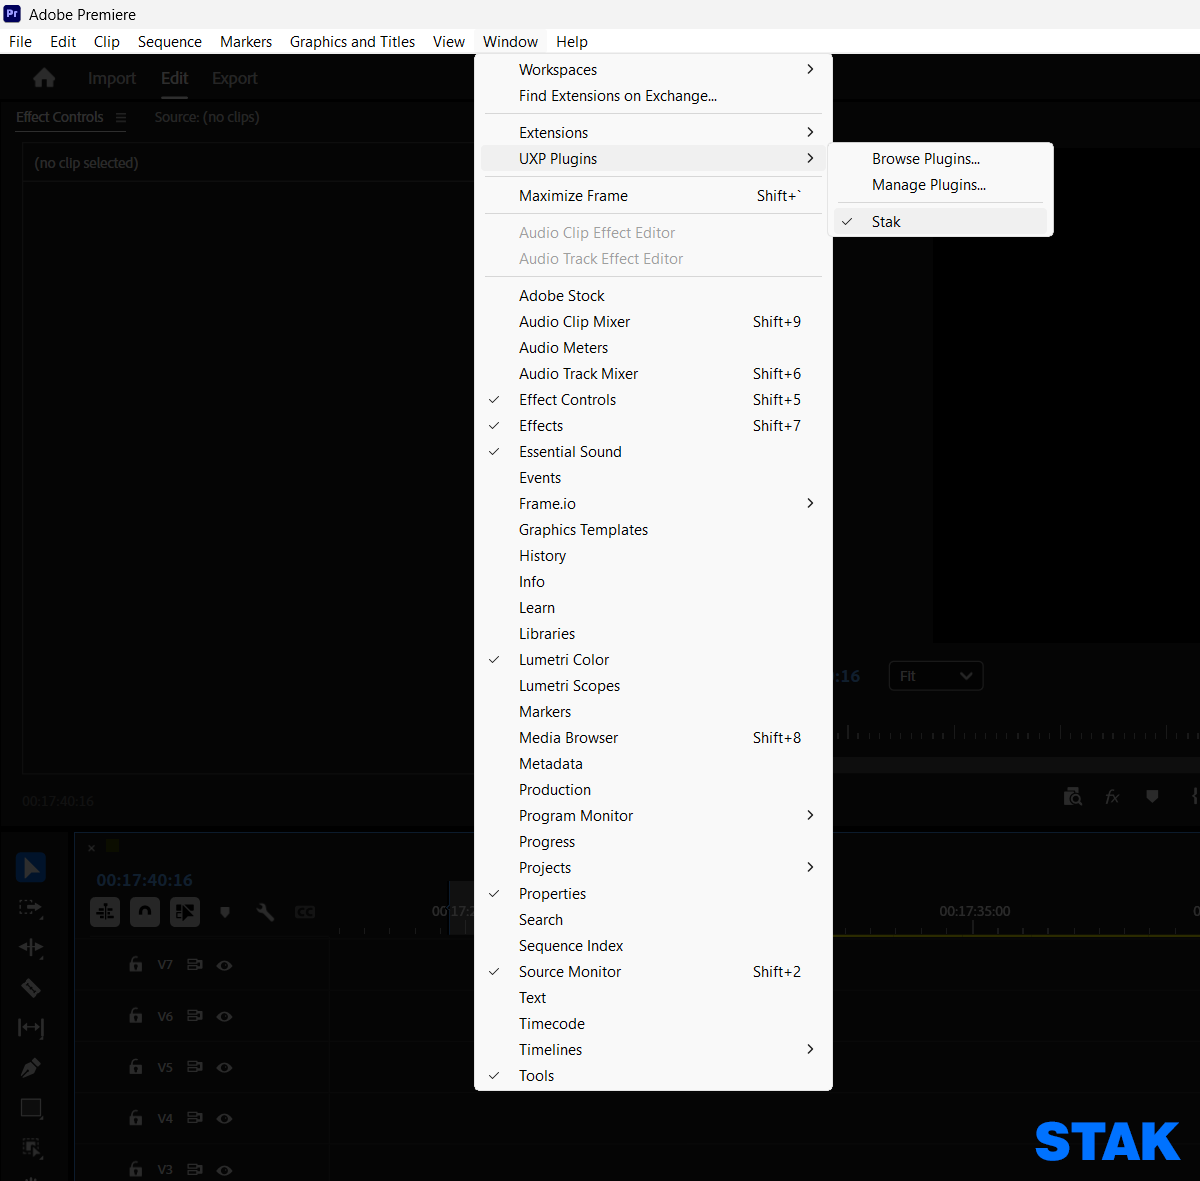This screenshot has height=1181, width=1200.
Task: Expand the Program Monitor submenu
Action: tap(653, 816)
